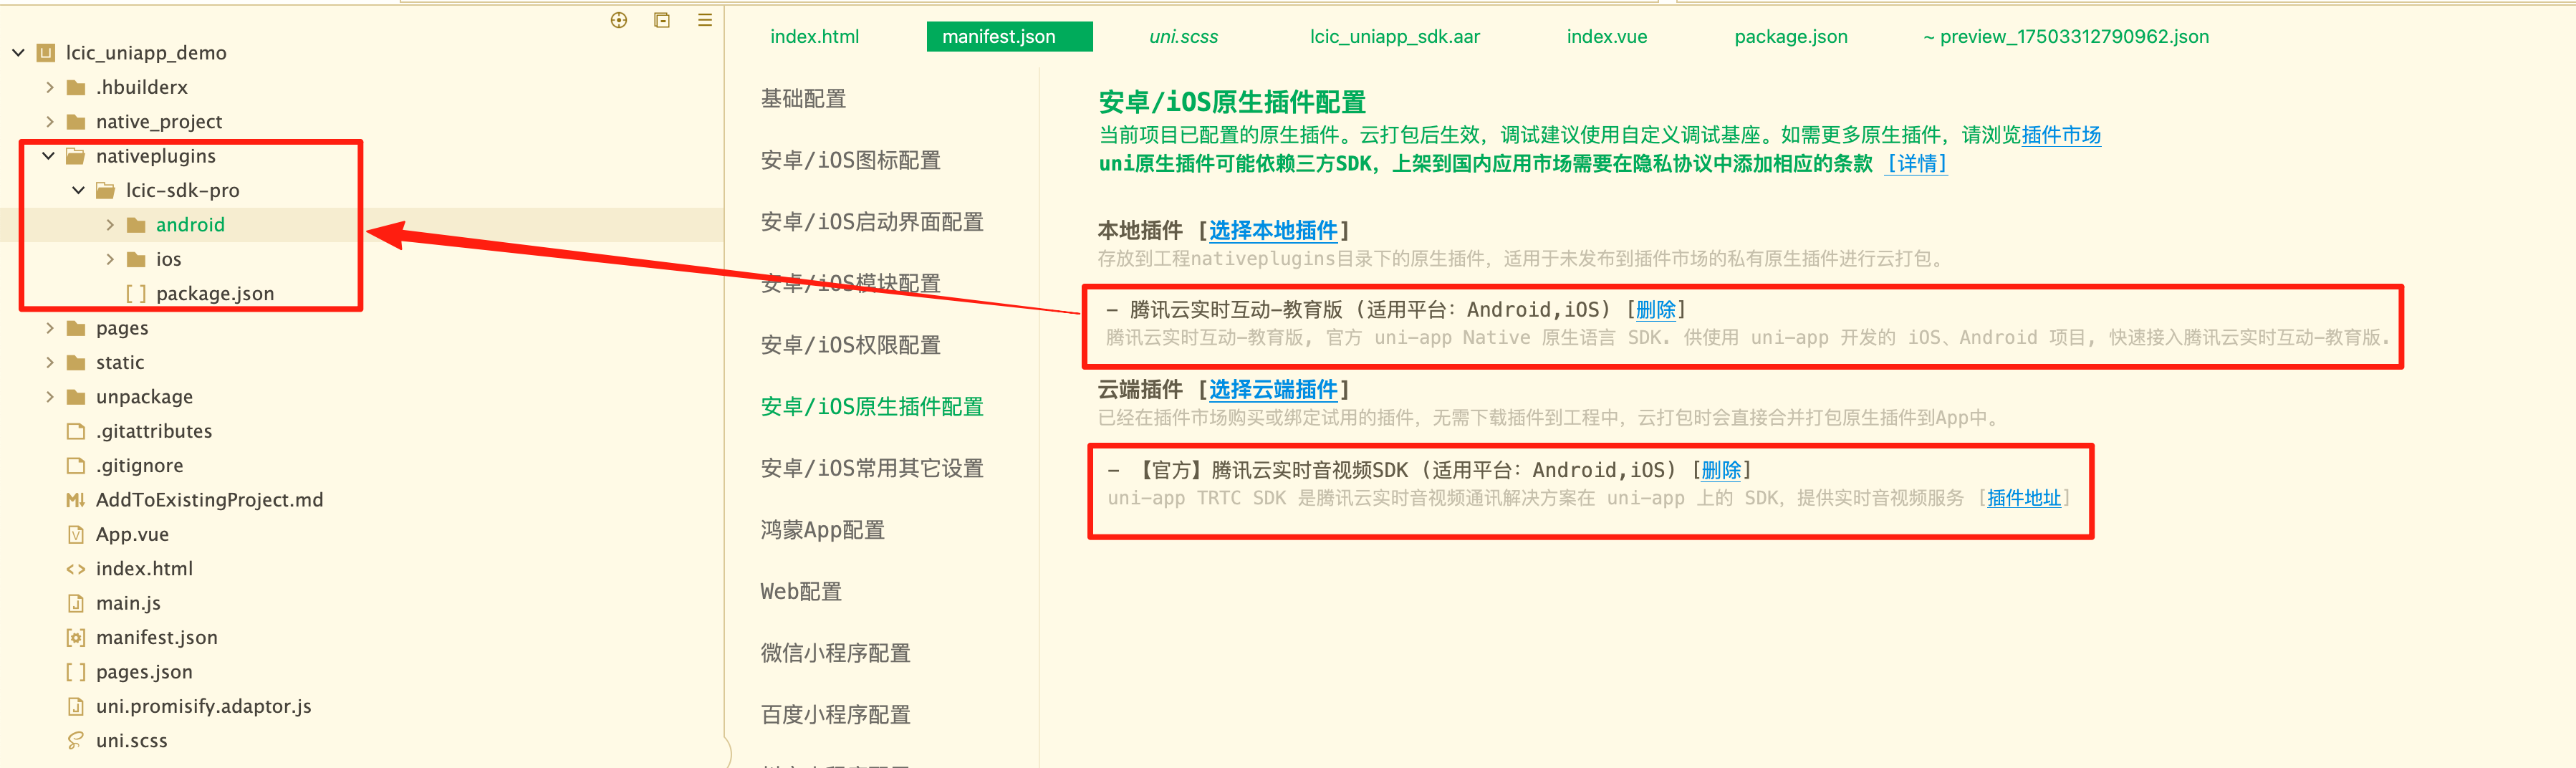This screenshot has width=2576, height=768.
Task: Select 安卓/iOS权限配置 in sidebar
Action: pos(850,346)
